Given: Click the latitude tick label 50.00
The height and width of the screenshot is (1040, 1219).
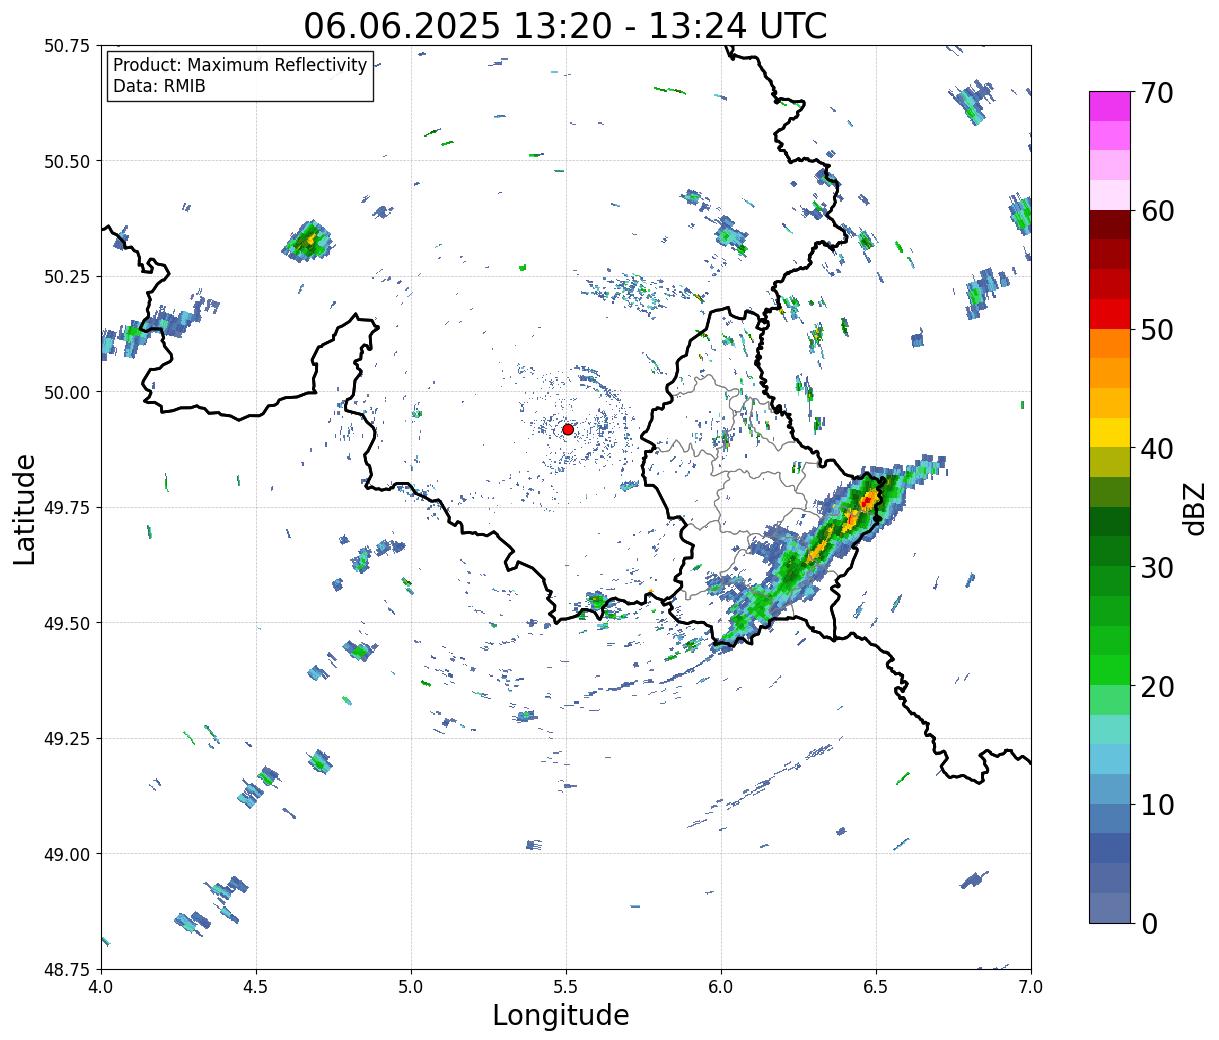Looking at the screenshot, I should [67, 392].
